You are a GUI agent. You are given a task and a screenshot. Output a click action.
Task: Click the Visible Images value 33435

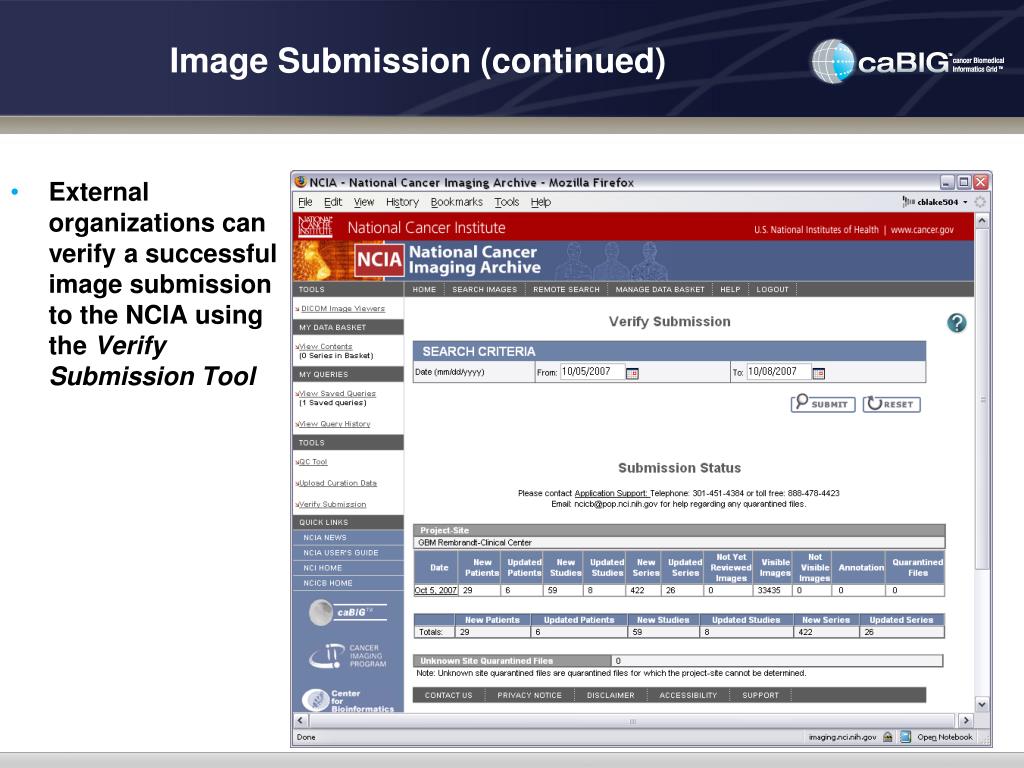coord(769,590)
